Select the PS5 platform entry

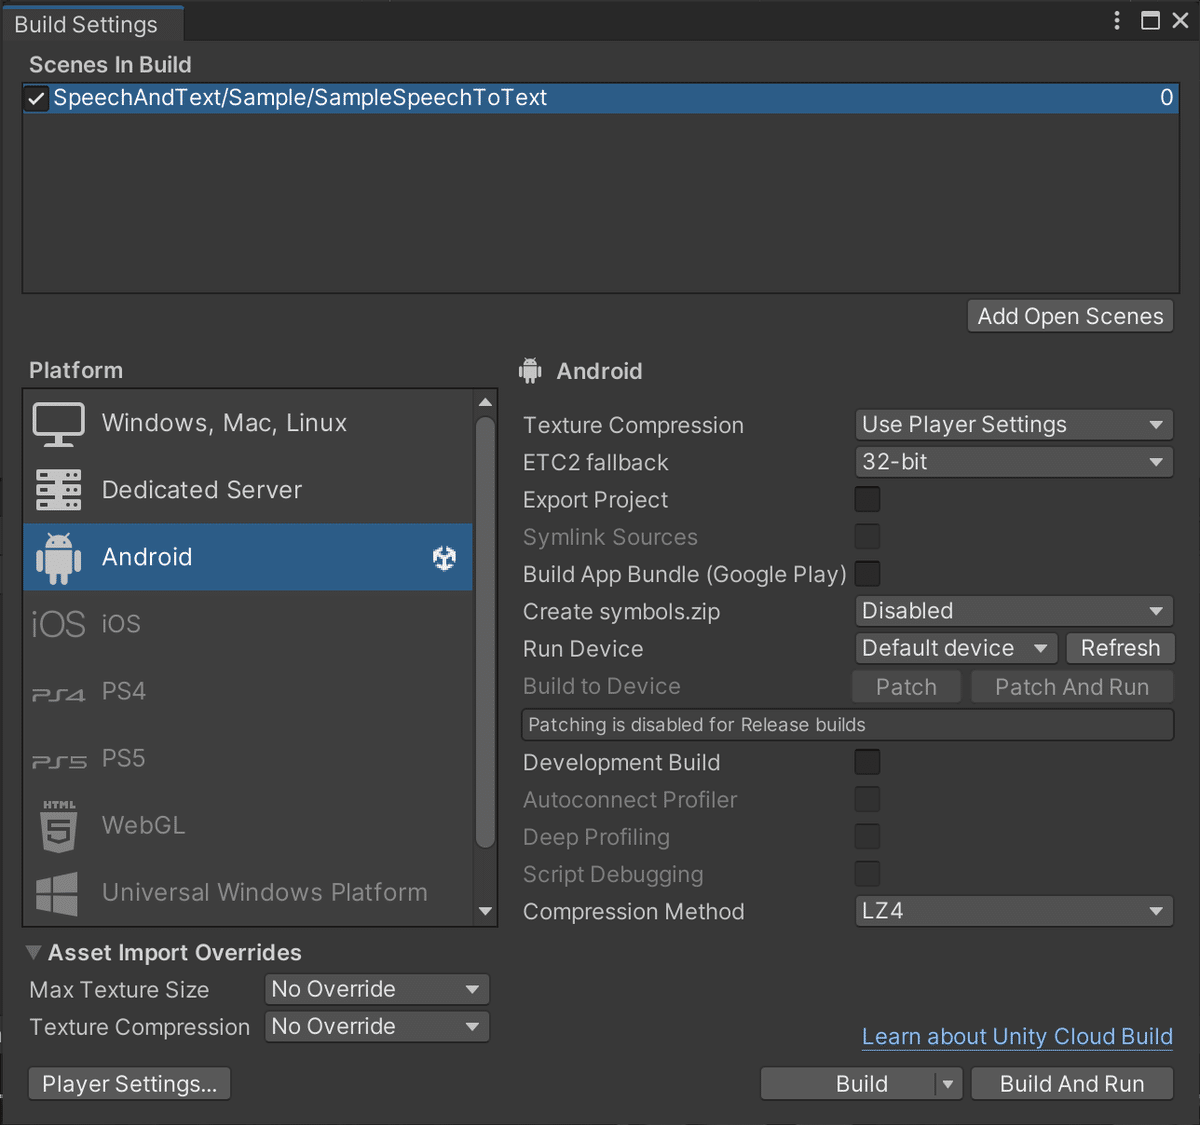248,759
